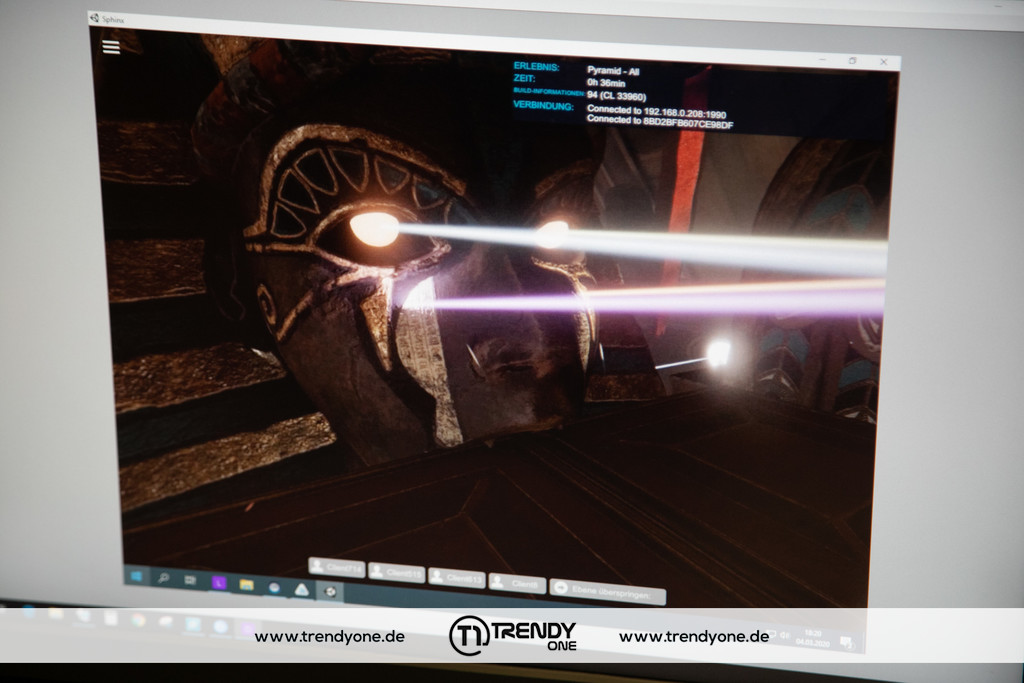Open Task View on the taskbar

[x=190, y=580]
